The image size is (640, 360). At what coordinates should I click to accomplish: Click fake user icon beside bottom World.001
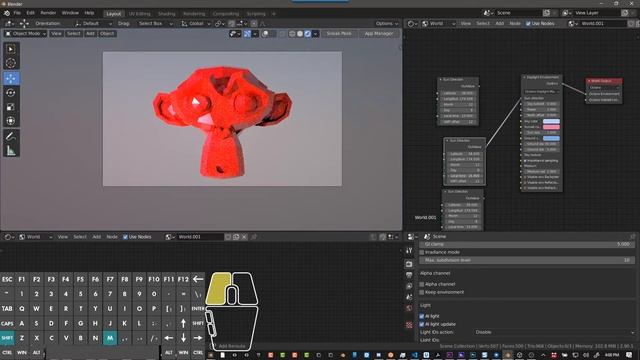pos(228,237)
